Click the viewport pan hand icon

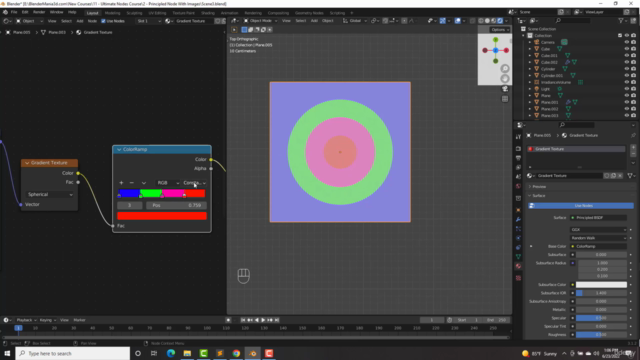click(x=505, y=78)
